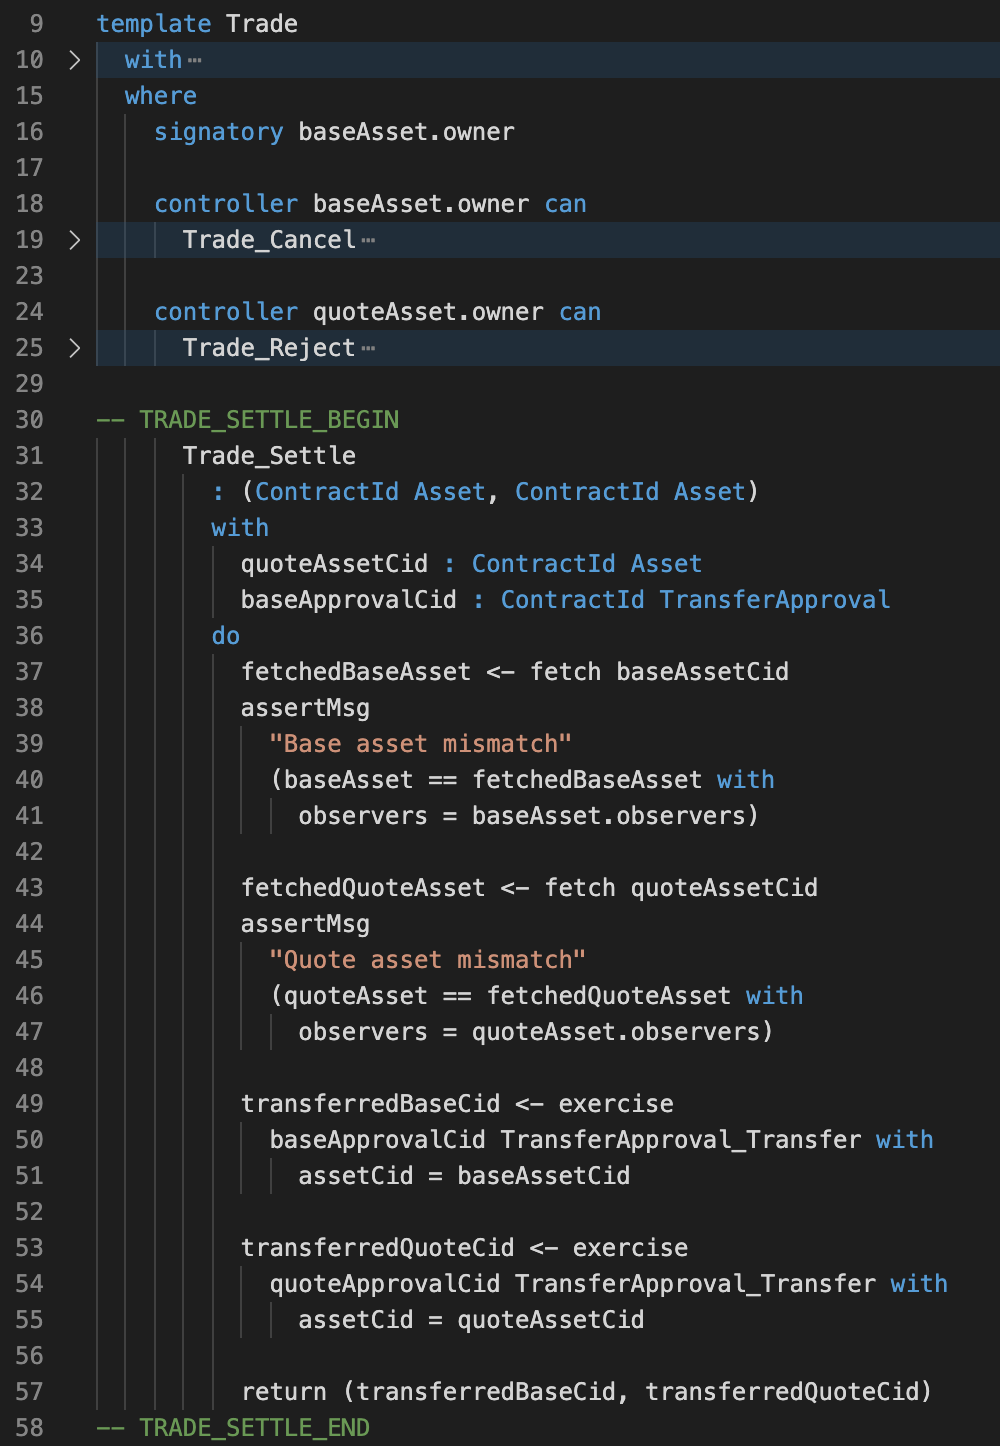
Task: Click the 'do' keyword on line 36
Action: tap(226, 636)
